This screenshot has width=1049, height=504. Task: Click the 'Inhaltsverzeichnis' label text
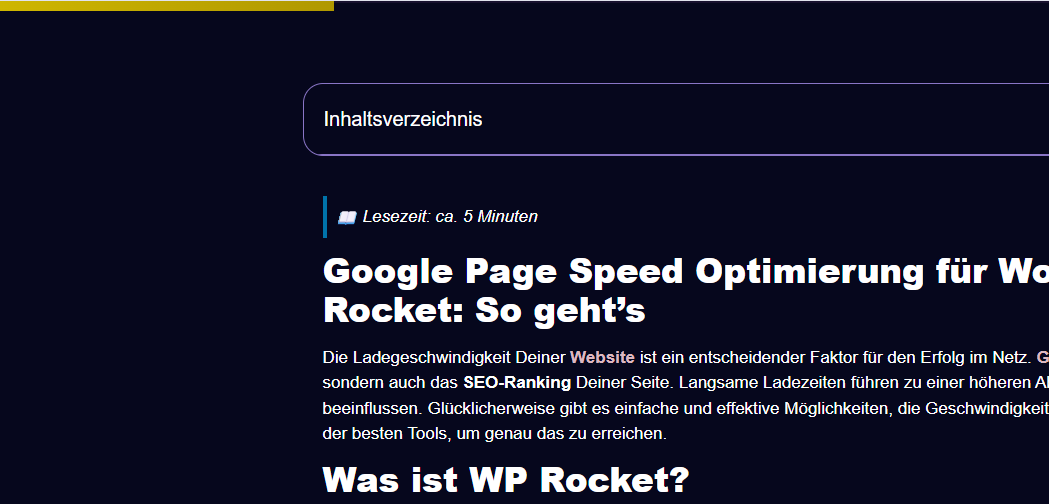click(x=403, y=119)
